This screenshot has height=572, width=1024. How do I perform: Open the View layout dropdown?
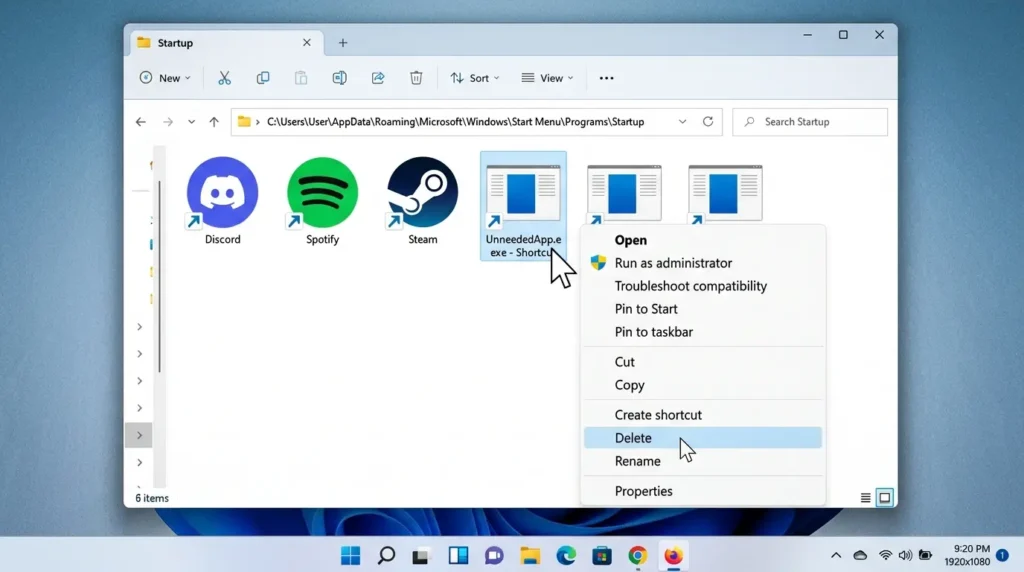(547, 78)
